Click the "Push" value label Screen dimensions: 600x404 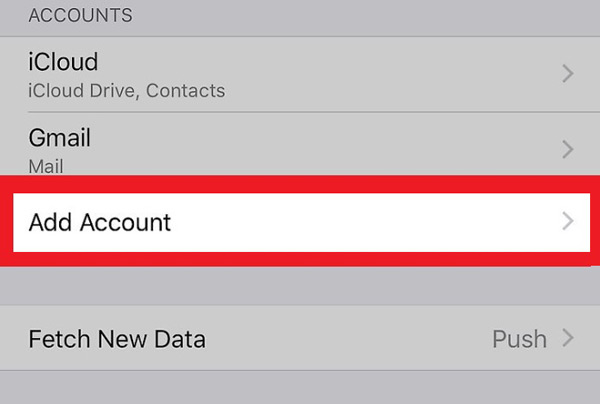coord(519,339)
